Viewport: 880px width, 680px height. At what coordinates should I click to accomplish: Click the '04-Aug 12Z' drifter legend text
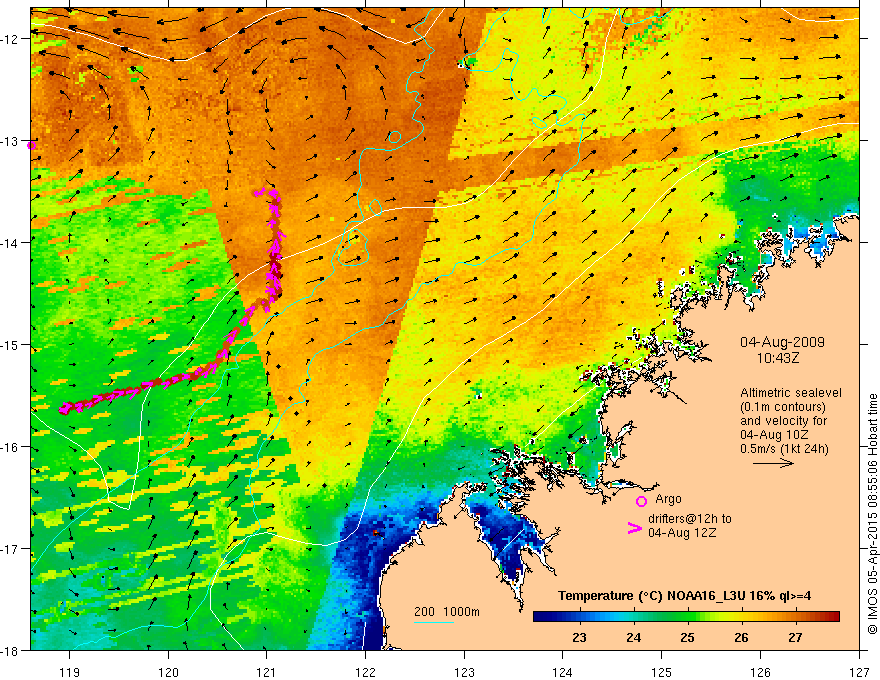[682, 533]
